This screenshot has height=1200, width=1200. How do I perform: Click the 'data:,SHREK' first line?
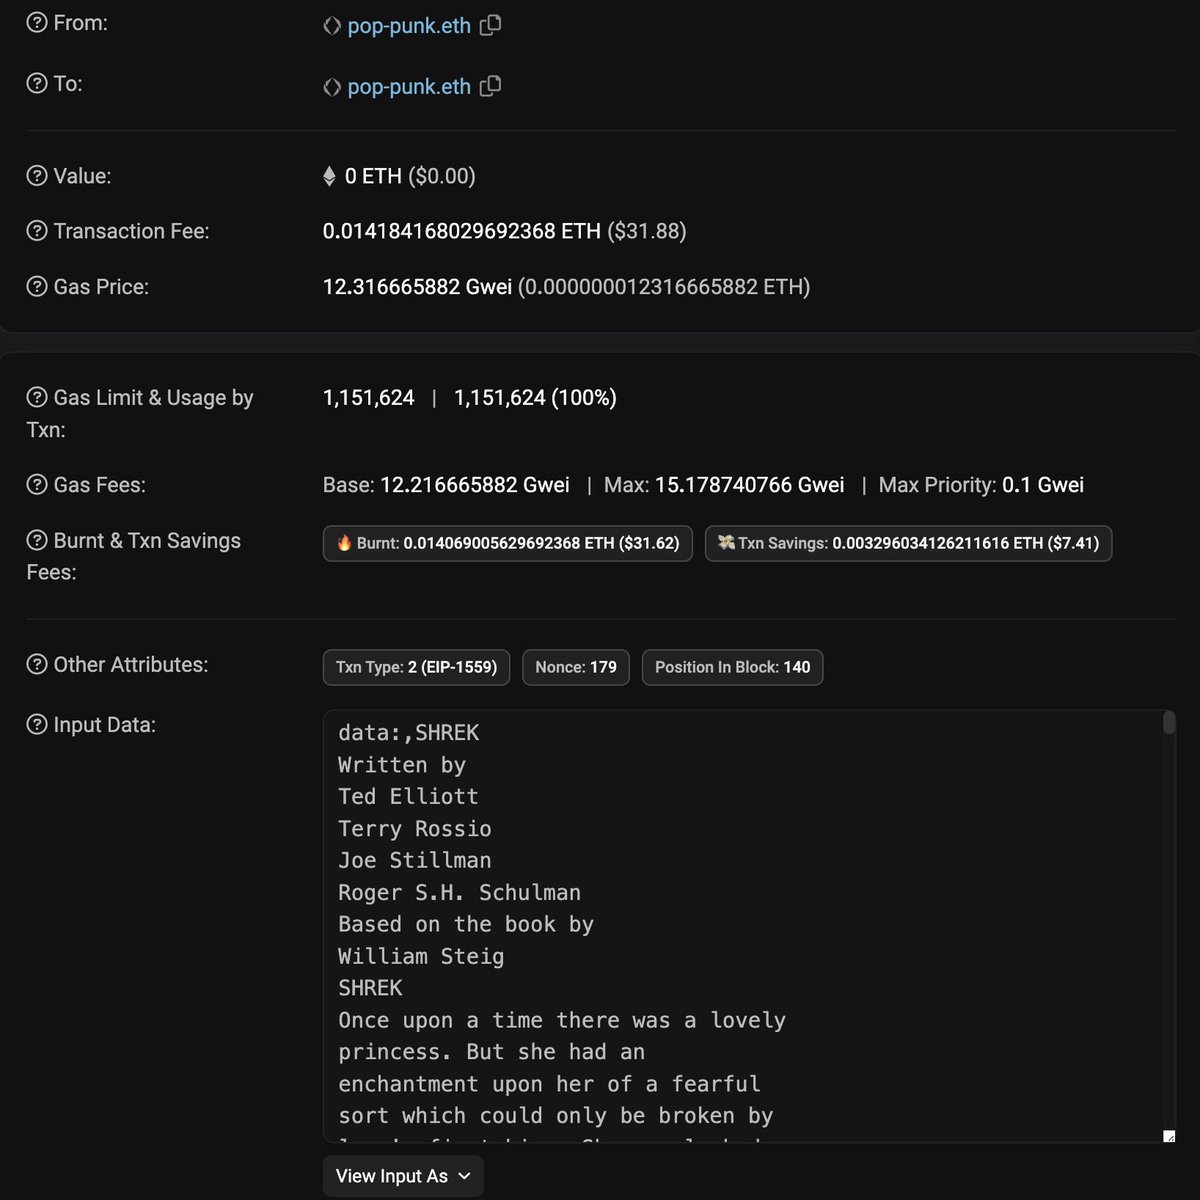[x=408, y=733]
